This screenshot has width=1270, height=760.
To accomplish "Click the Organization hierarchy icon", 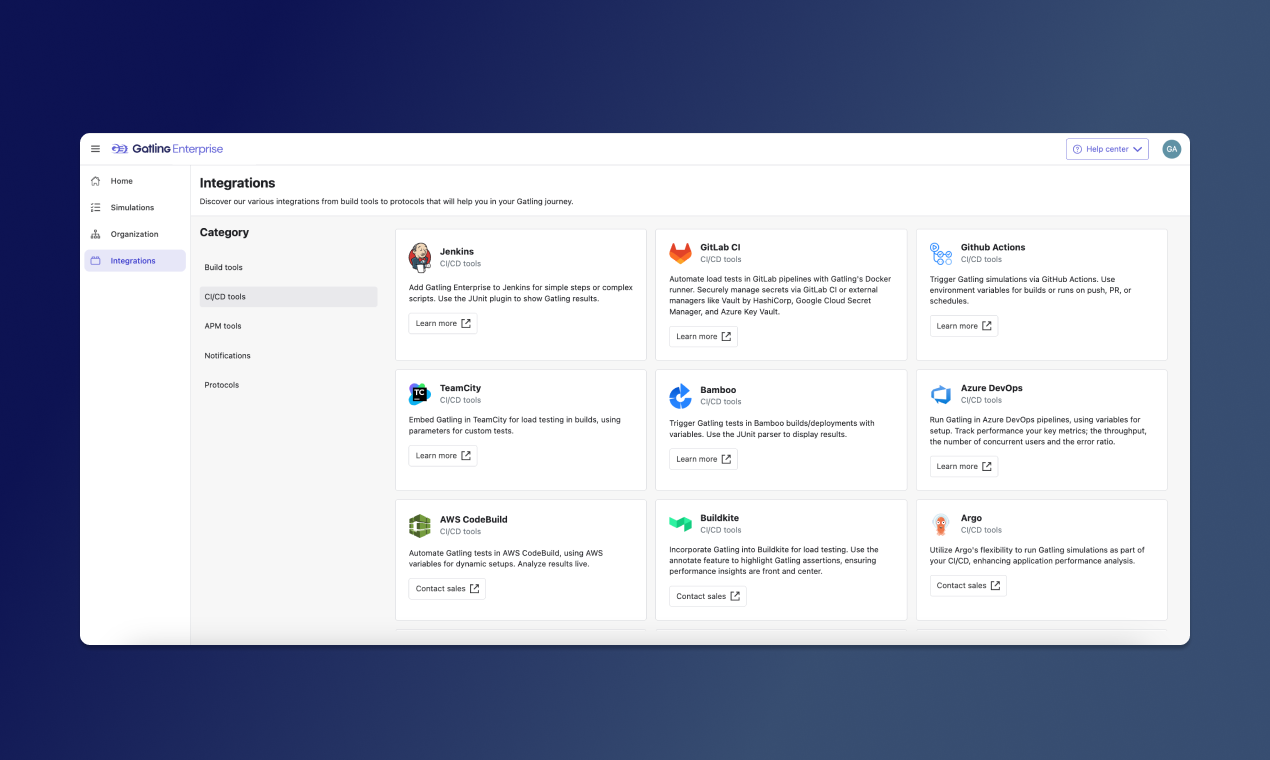I will [x=95, y=234].
